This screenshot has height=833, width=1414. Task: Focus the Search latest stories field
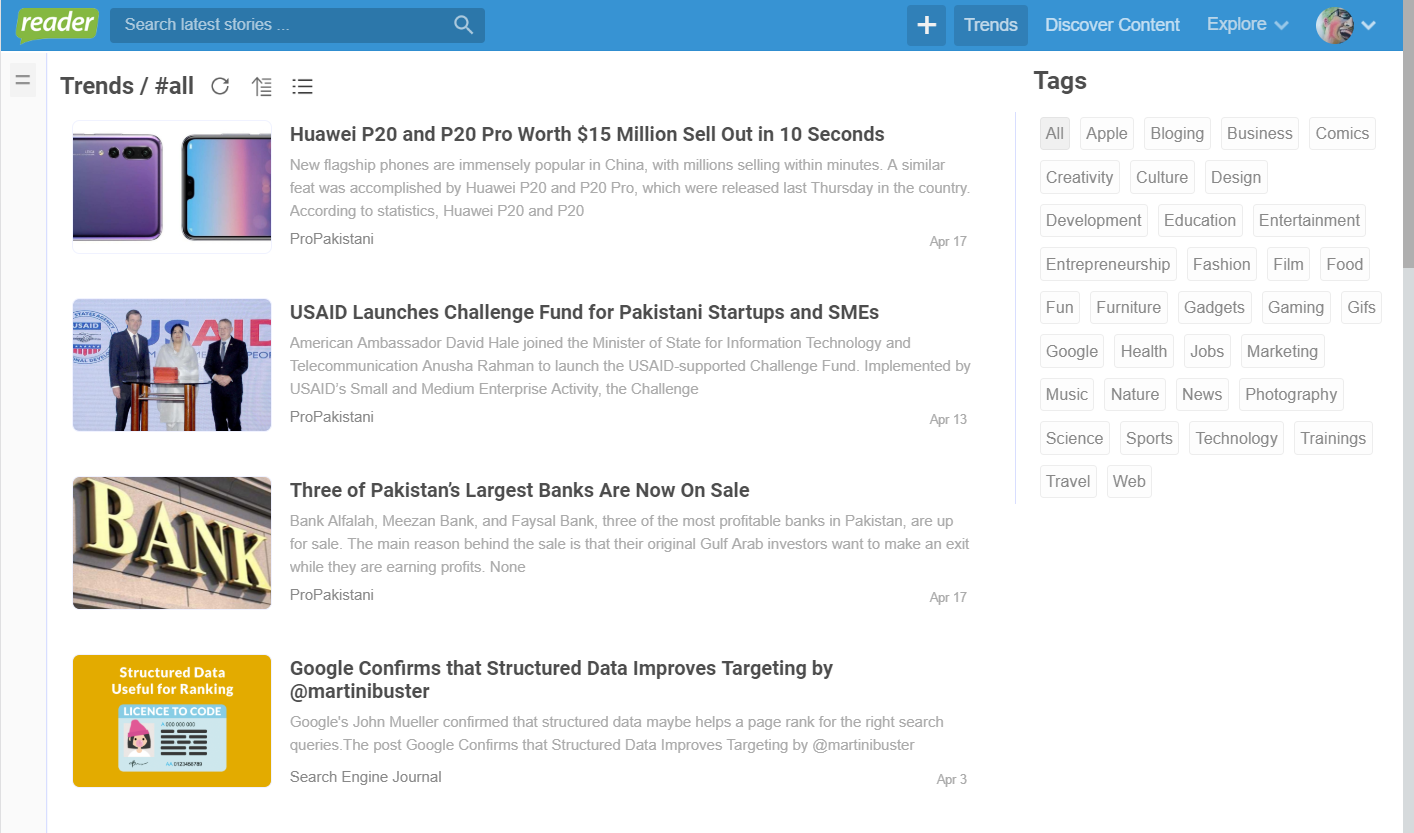297,25
